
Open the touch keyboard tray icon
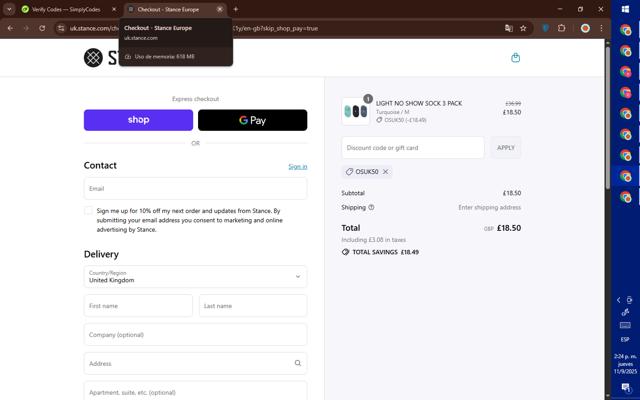click(x=625, y=325)
